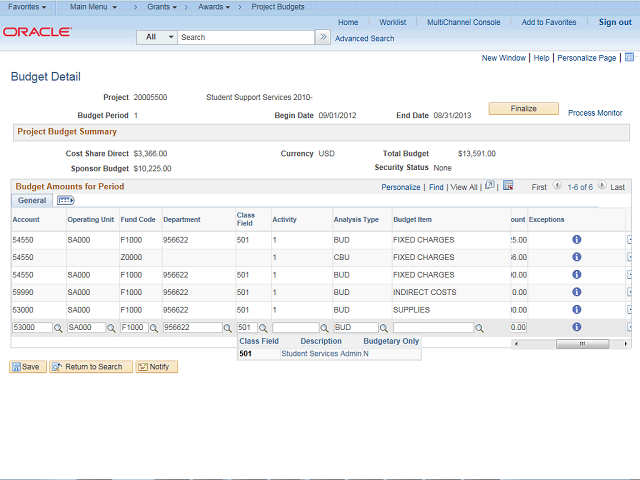Click the Save button
This screenshot has width=640, height=480.
[26, 367]
